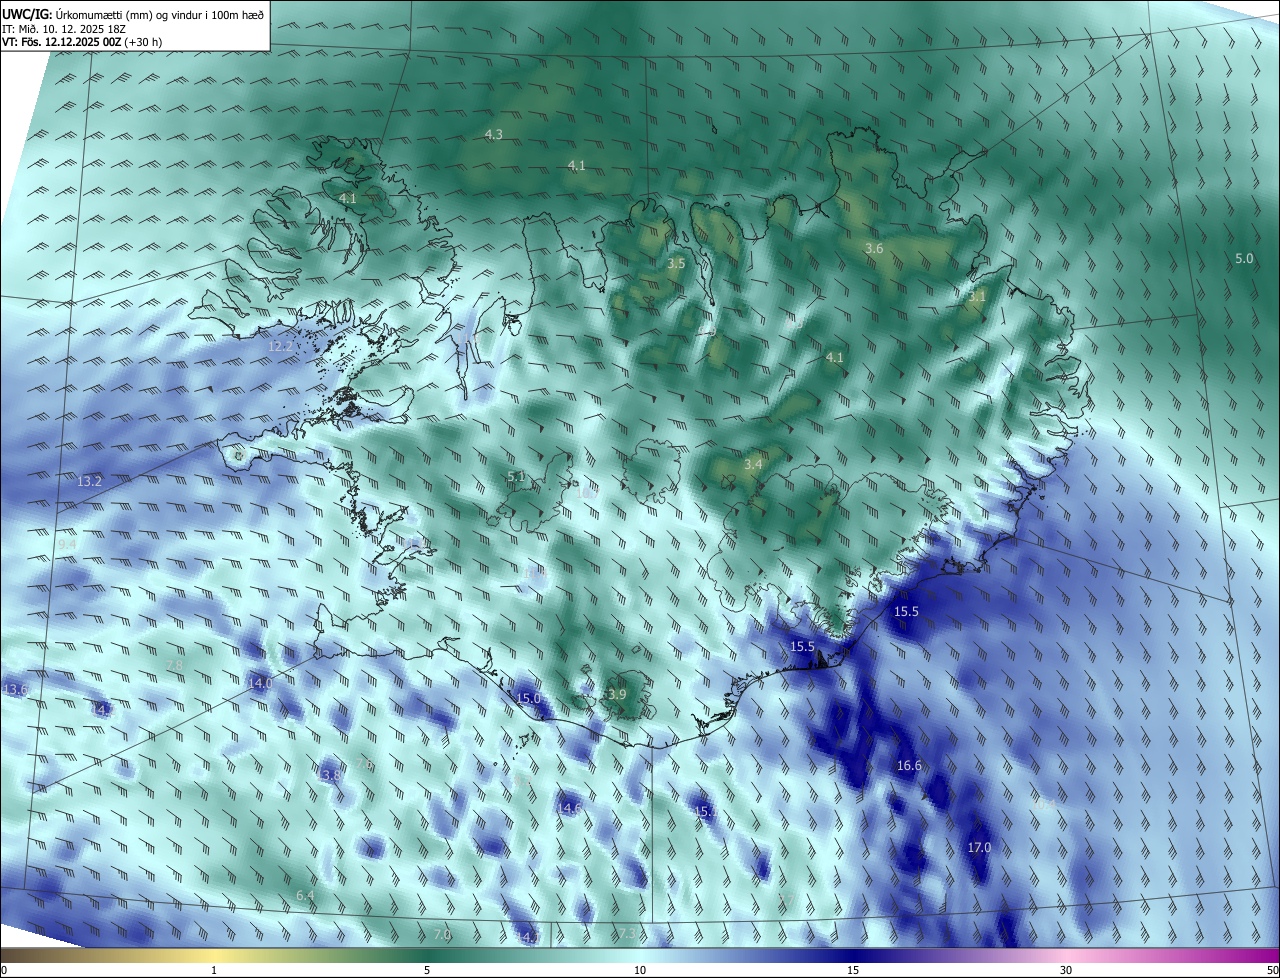Screen dimensions: 1280x978
Task: Click the 5 tick on color scale
Action: [x=427, y=970]
